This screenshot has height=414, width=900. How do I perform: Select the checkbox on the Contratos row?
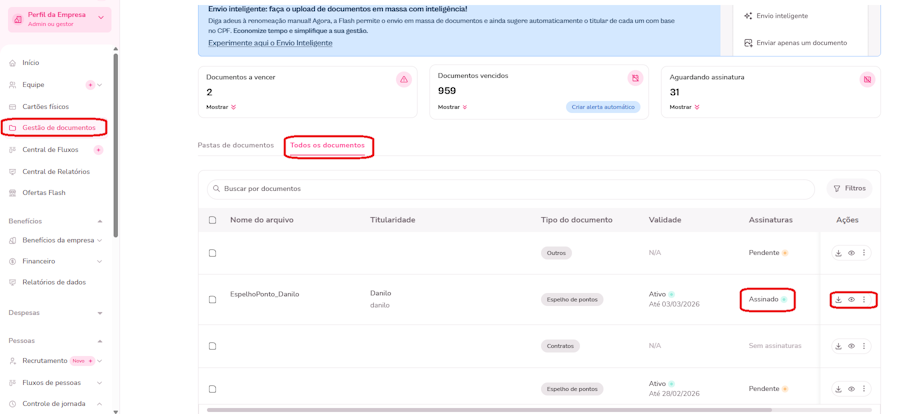212,346
